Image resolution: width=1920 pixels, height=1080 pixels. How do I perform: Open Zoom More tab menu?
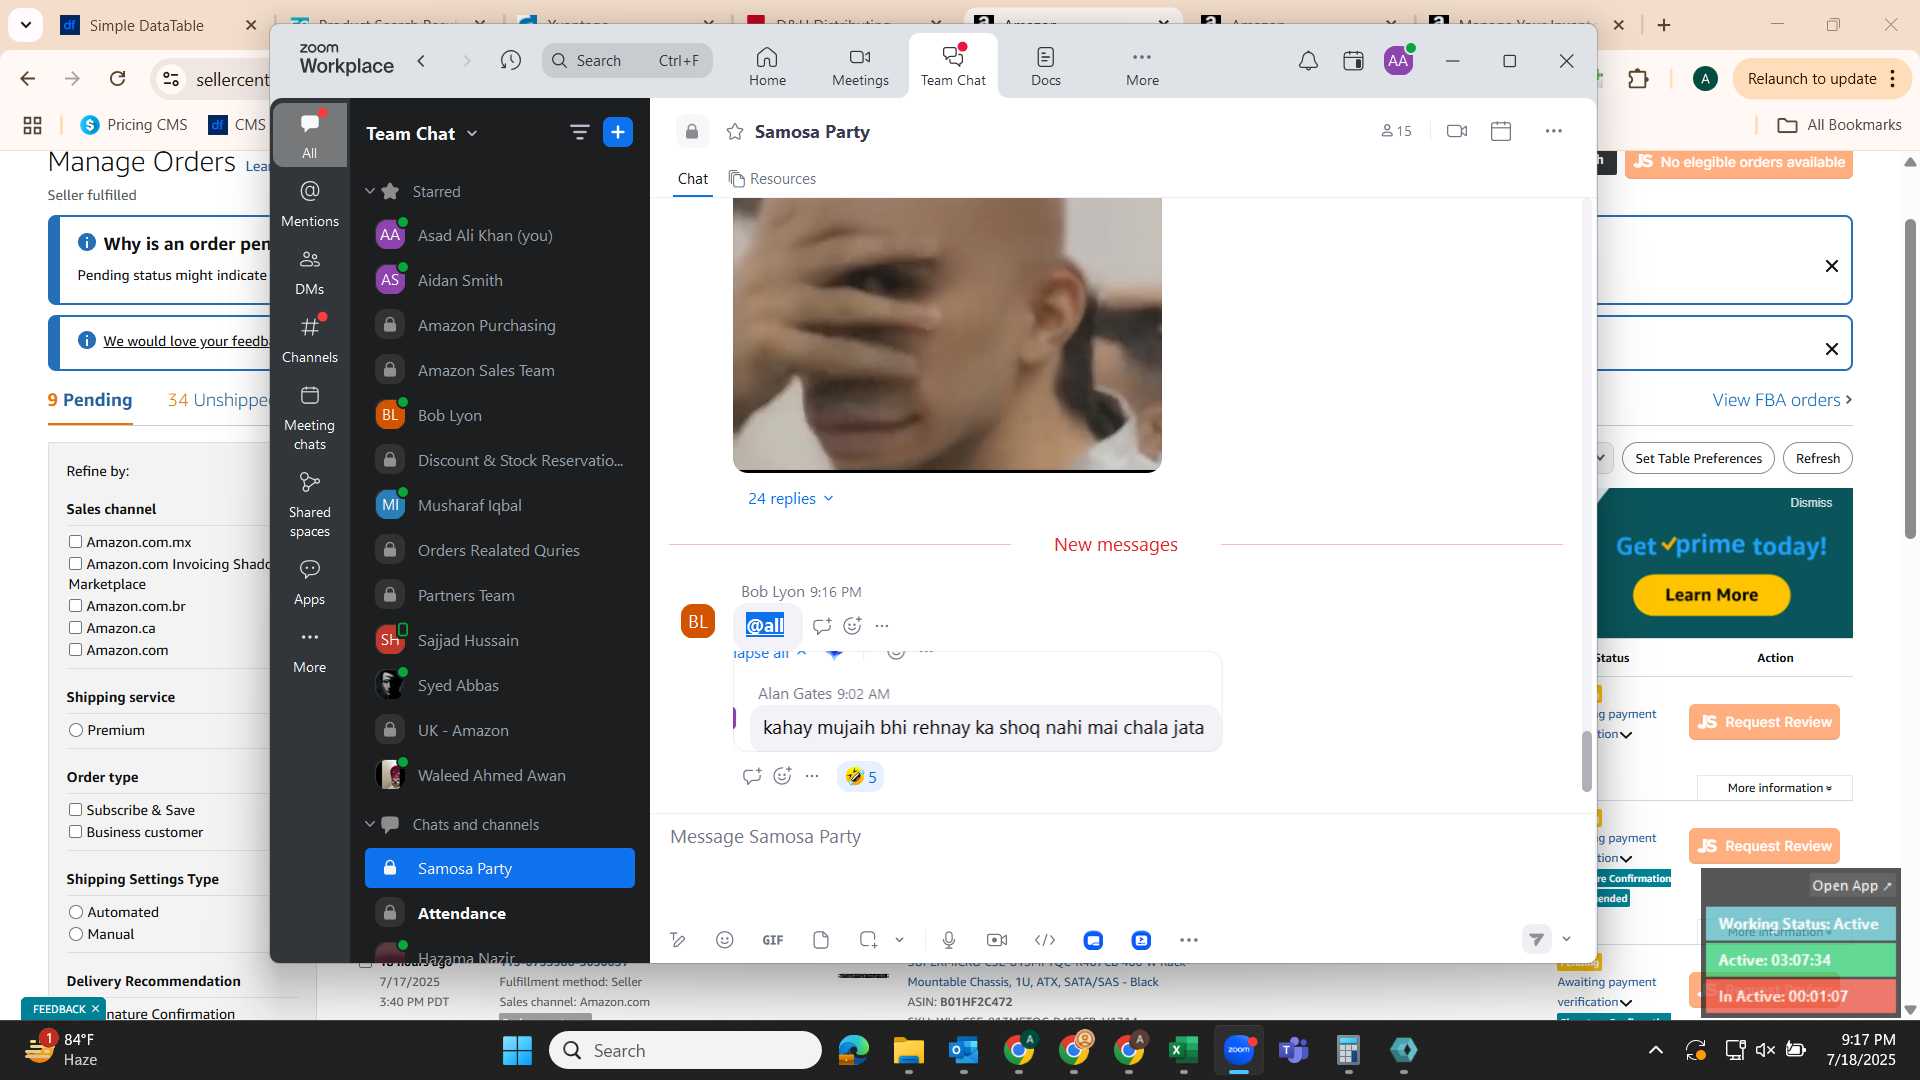tap(1142, 66)
